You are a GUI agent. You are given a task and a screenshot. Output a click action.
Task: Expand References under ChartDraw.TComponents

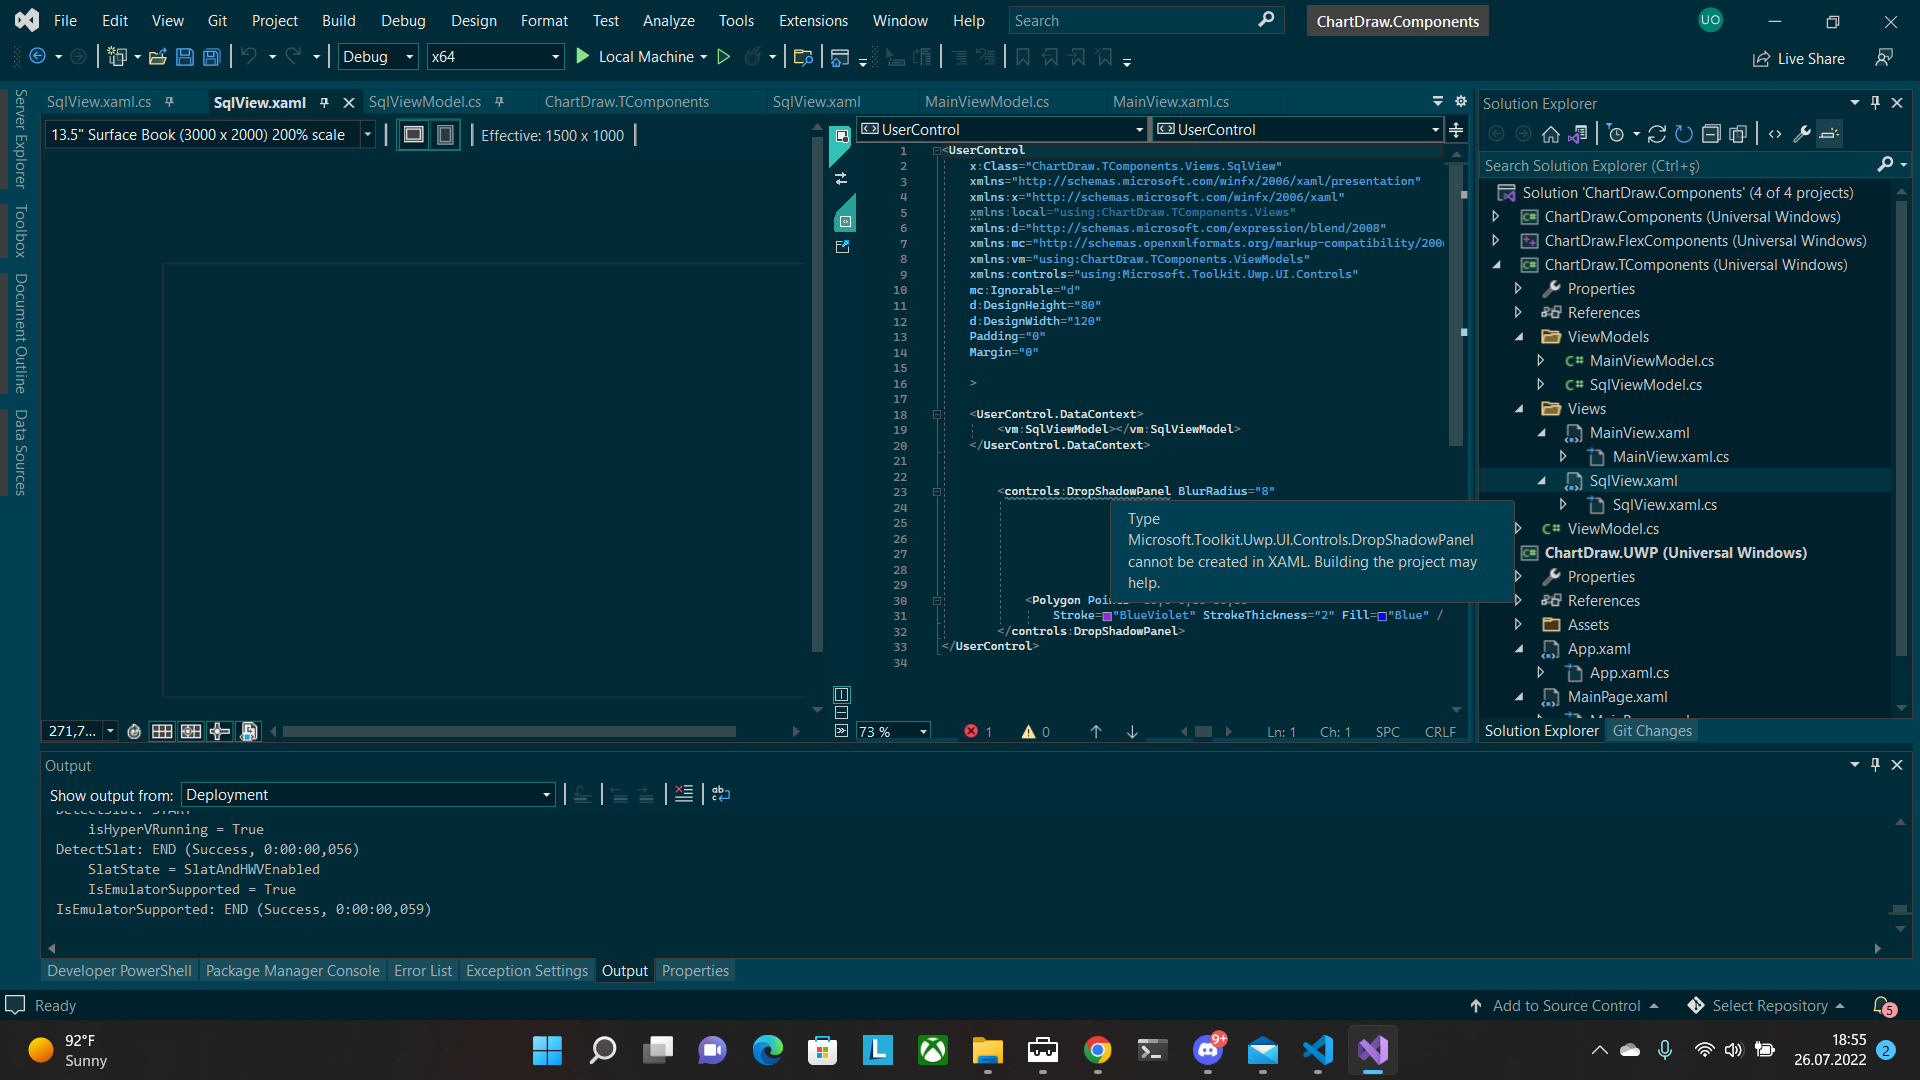pyautogui.click(x=1517, y=311)
